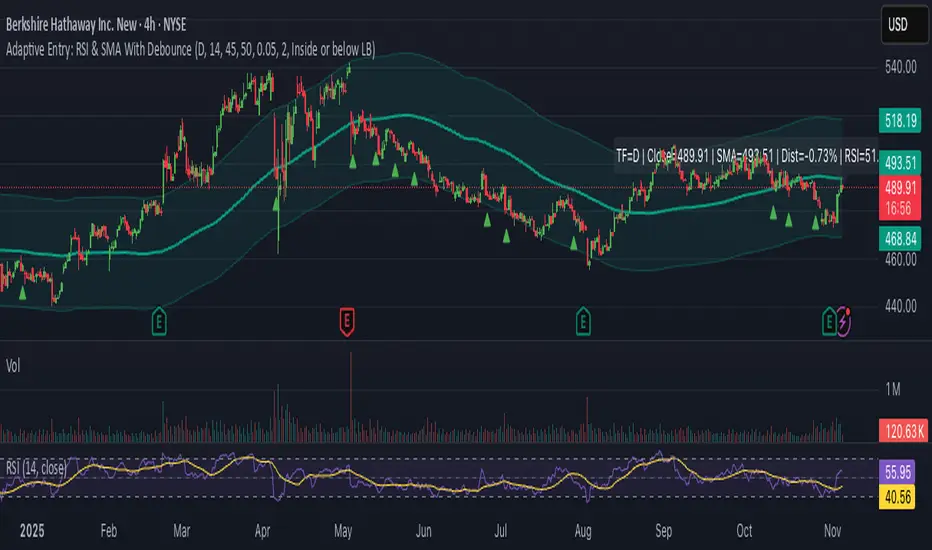The image size is (932, 550).
Task: Click Feb on the time axis
Action: point(109,530)
